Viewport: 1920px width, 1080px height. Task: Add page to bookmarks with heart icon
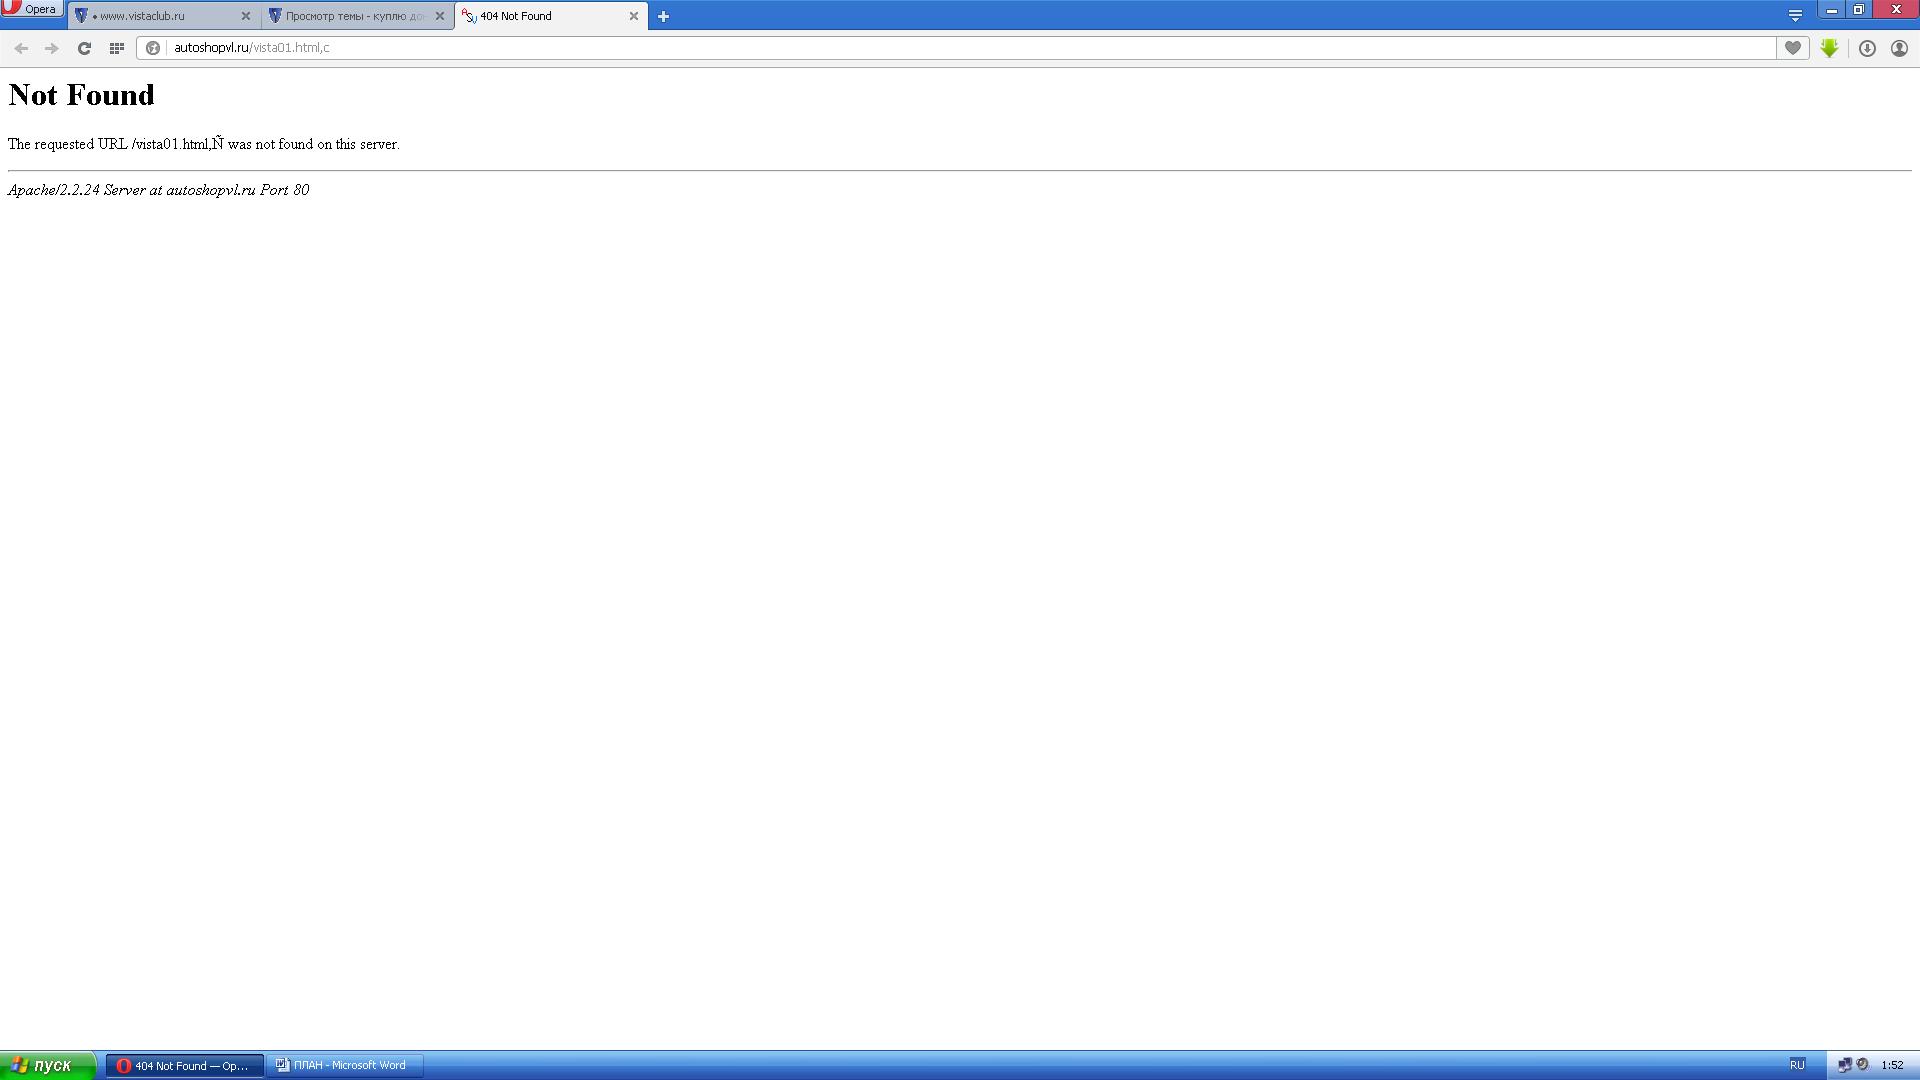(x=1793, y=48)
